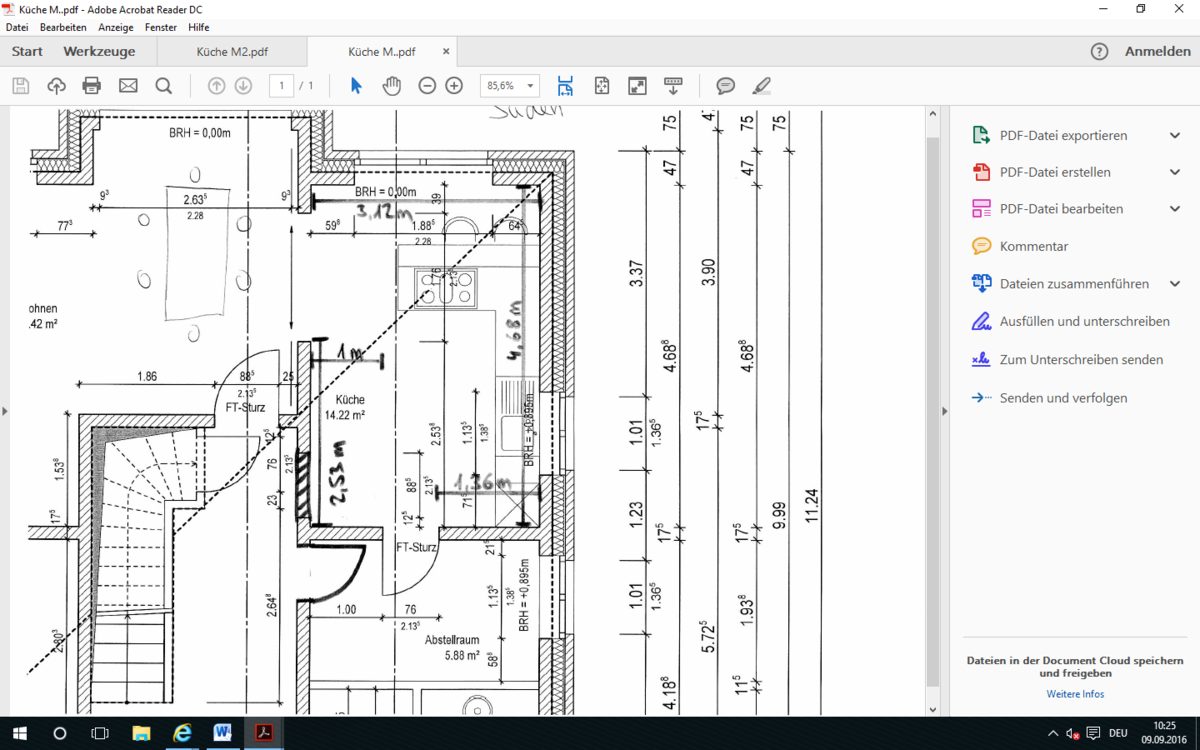Click the upload to cloud icon
The height and width of the screenshot is (750, 1200).
(56, 86)
